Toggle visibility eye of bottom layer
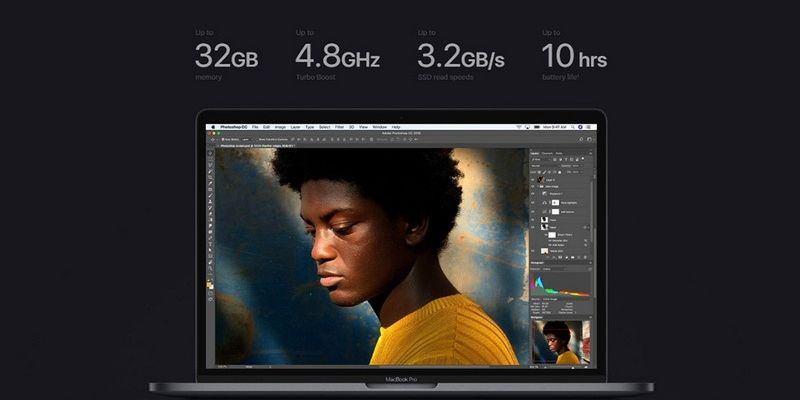 533,251
